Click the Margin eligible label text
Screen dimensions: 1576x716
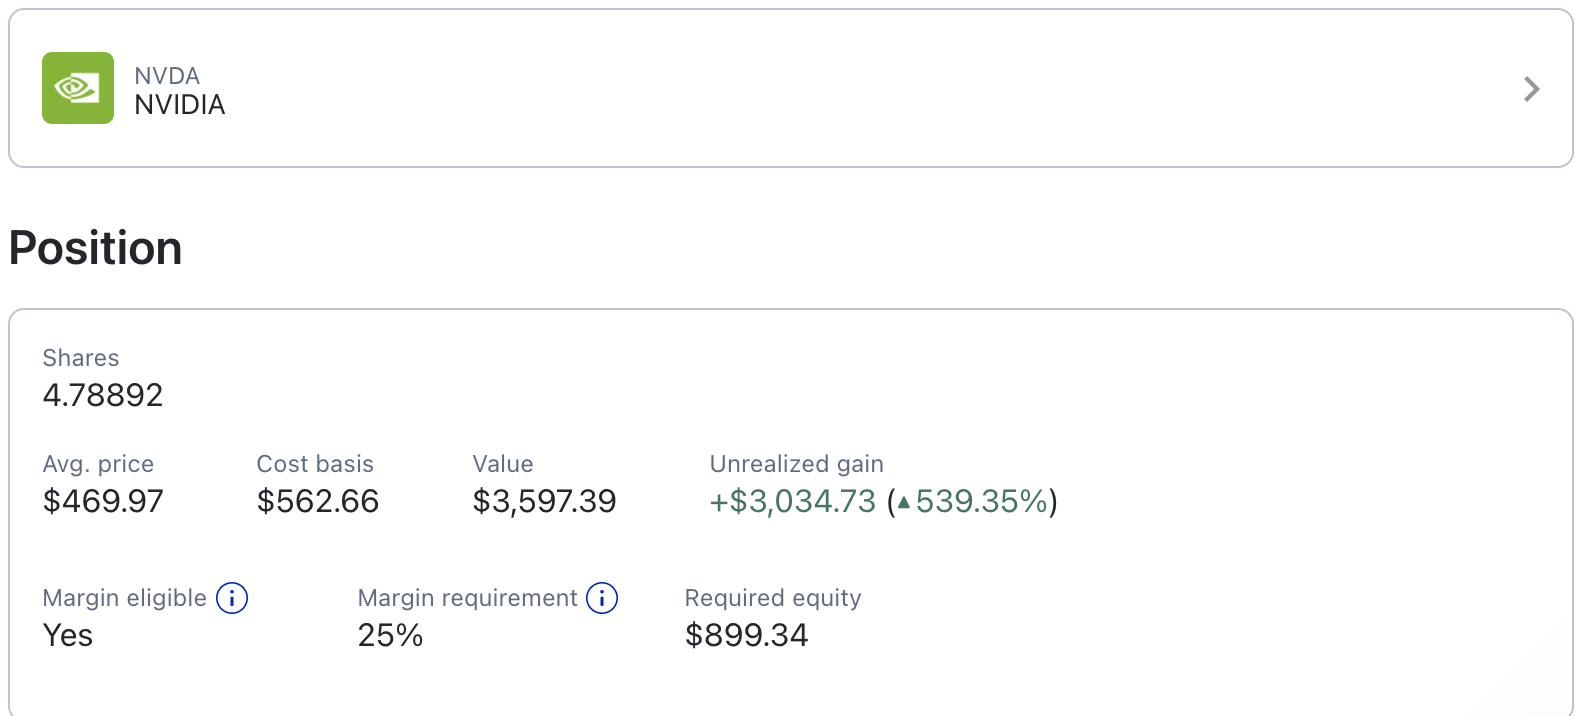125,598
